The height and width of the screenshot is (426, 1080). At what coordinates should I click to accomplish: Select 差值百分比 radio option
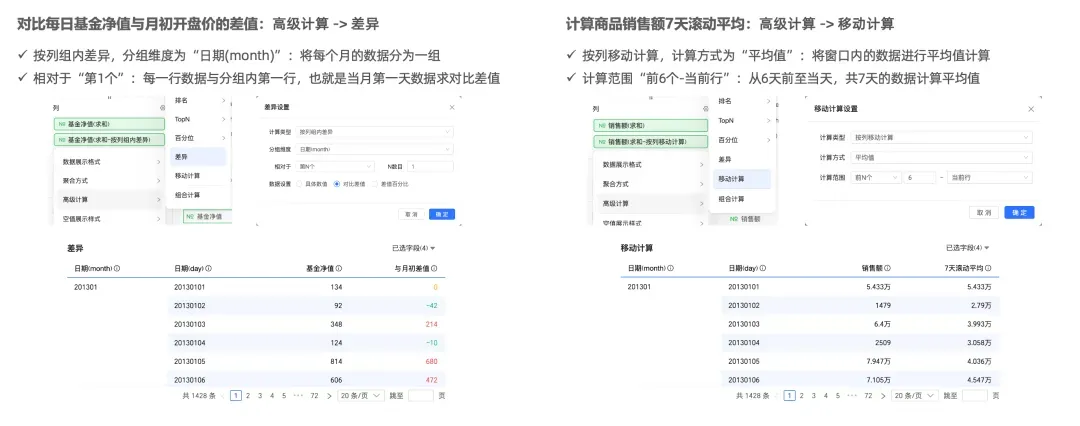[x=375, y=184]
